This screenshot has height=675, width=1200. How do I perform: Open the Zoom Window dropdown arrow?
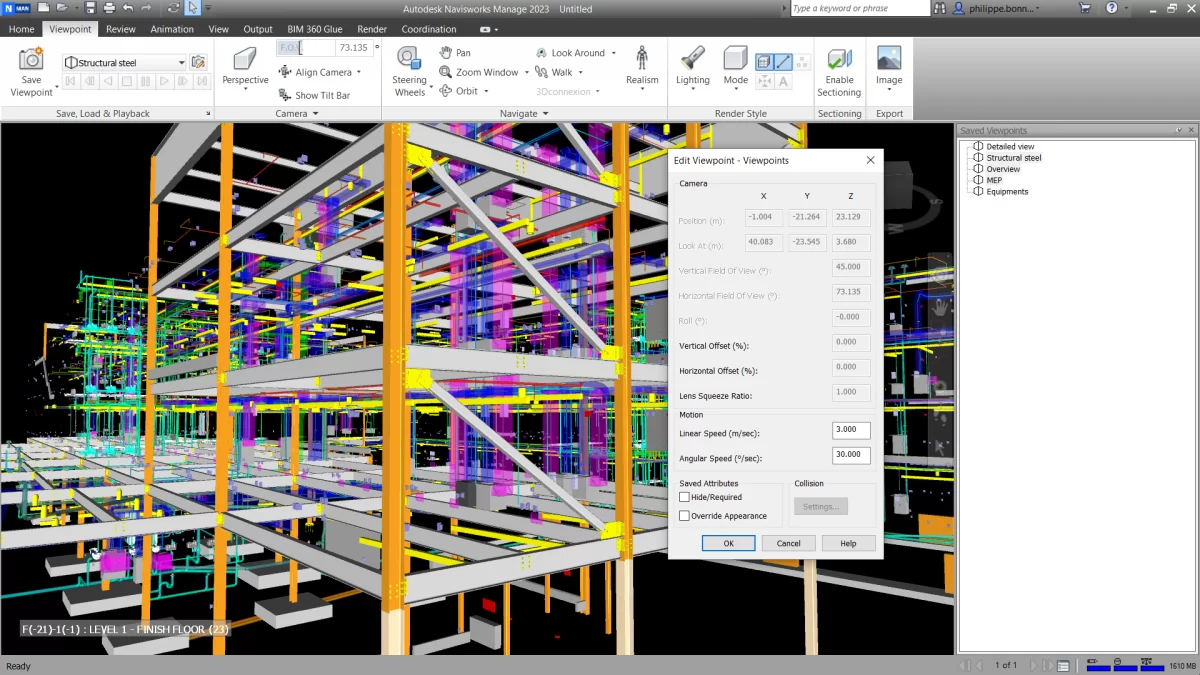coord(526,72)
